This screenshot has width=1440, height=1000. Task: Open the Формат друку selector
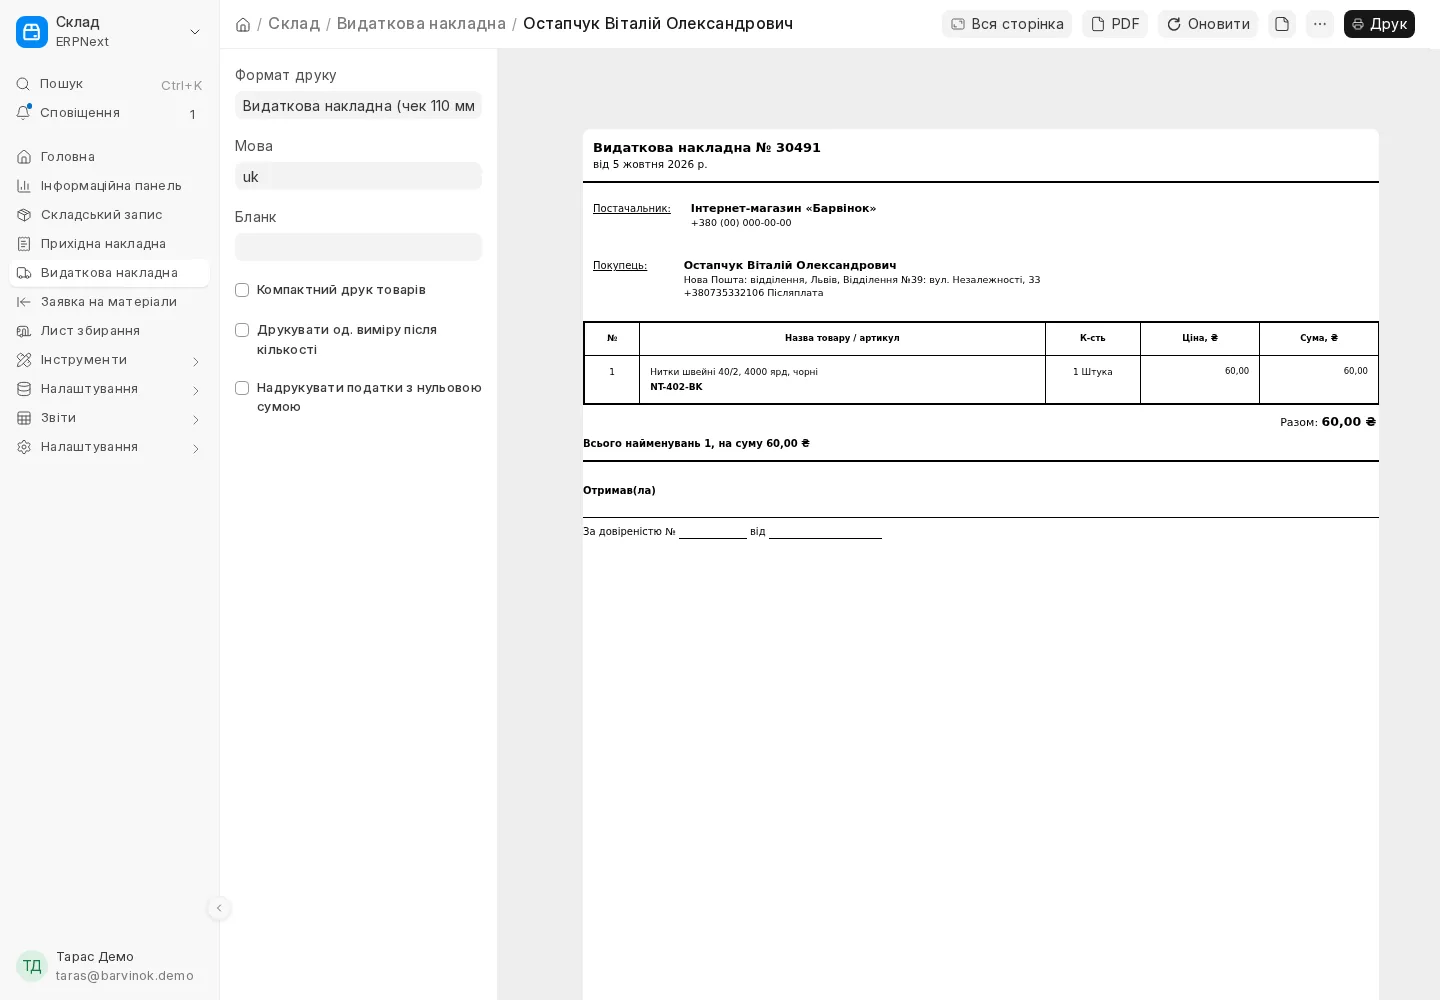coord(358,105)
